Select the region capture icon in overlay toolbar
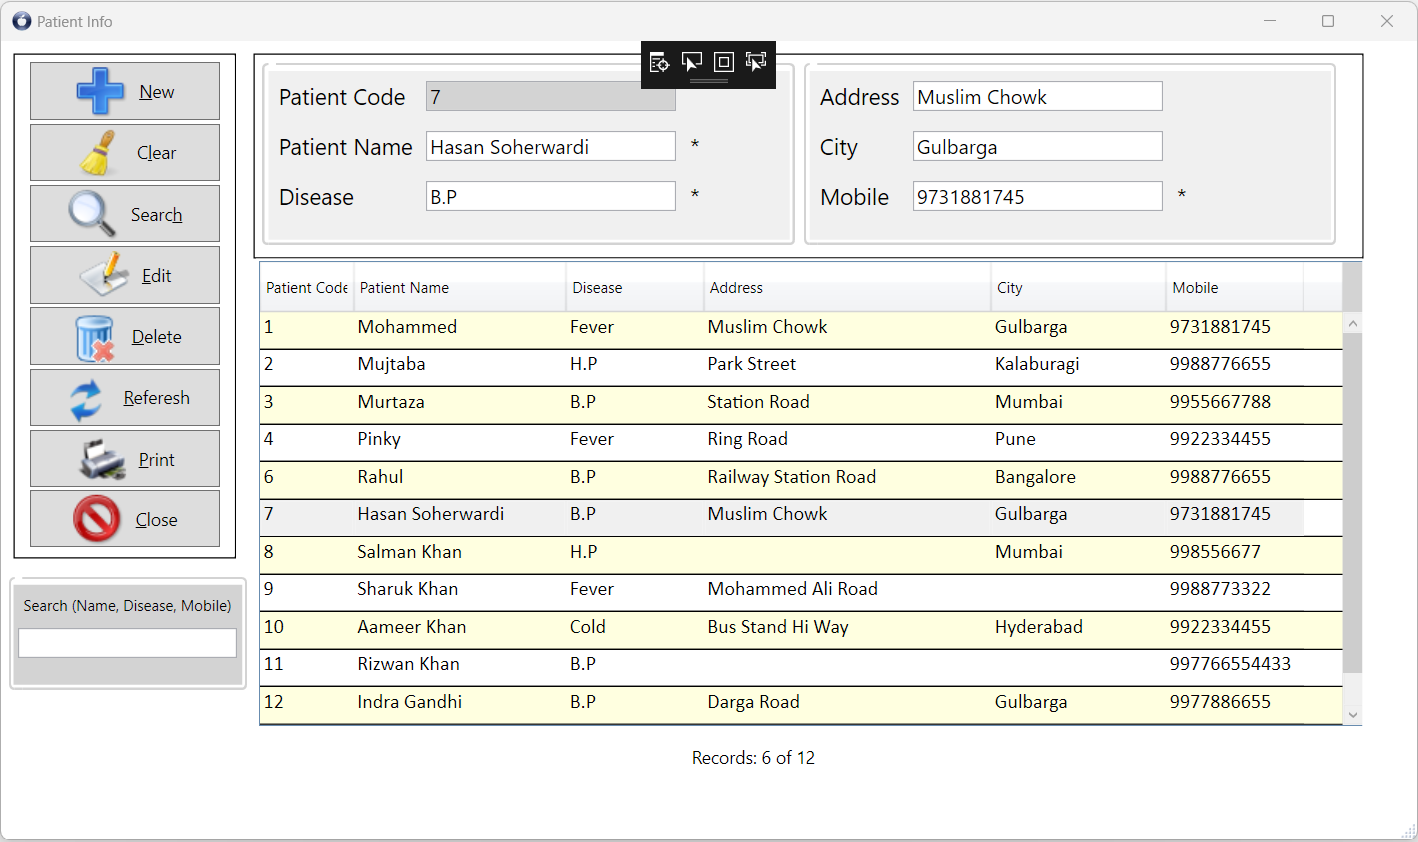1418x842 pixels. tap(723, 62)
